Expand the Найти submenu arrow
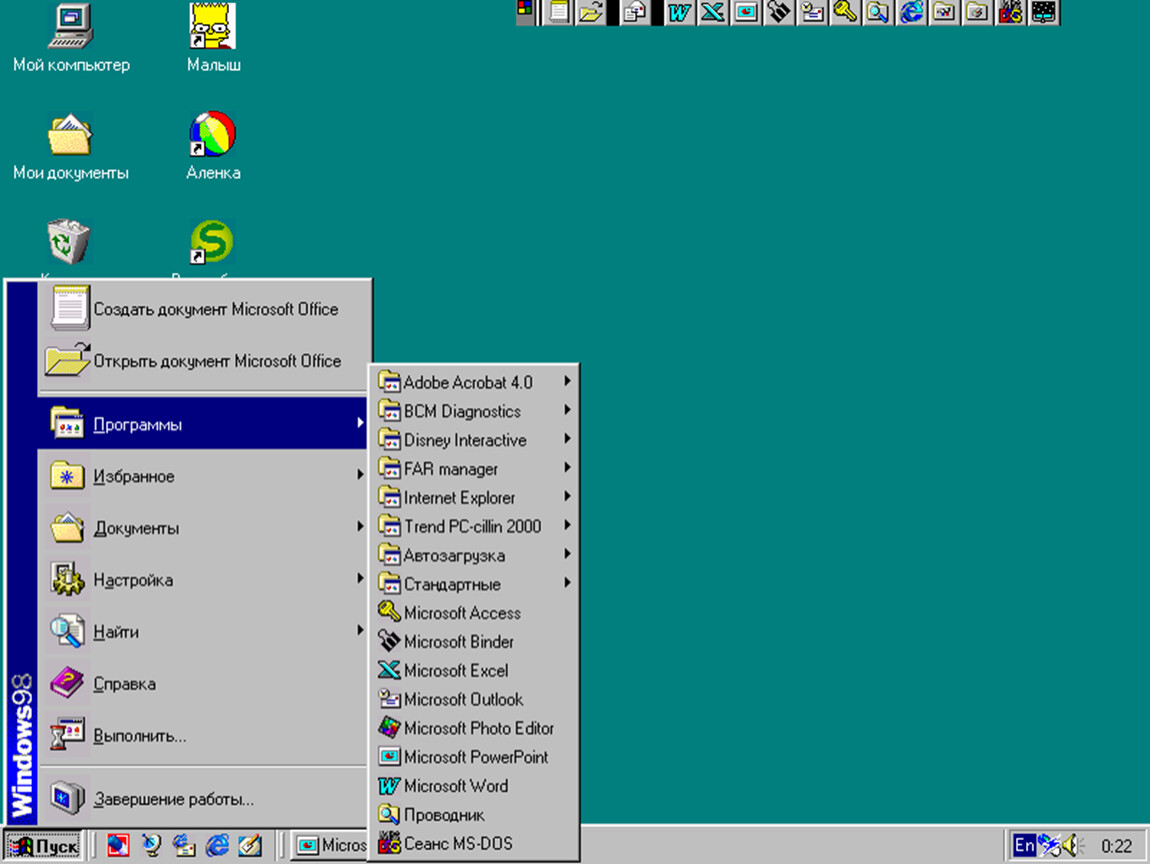Image resolution: width=1150 pixels, height=864 pixels. click(x=360, y=630)
